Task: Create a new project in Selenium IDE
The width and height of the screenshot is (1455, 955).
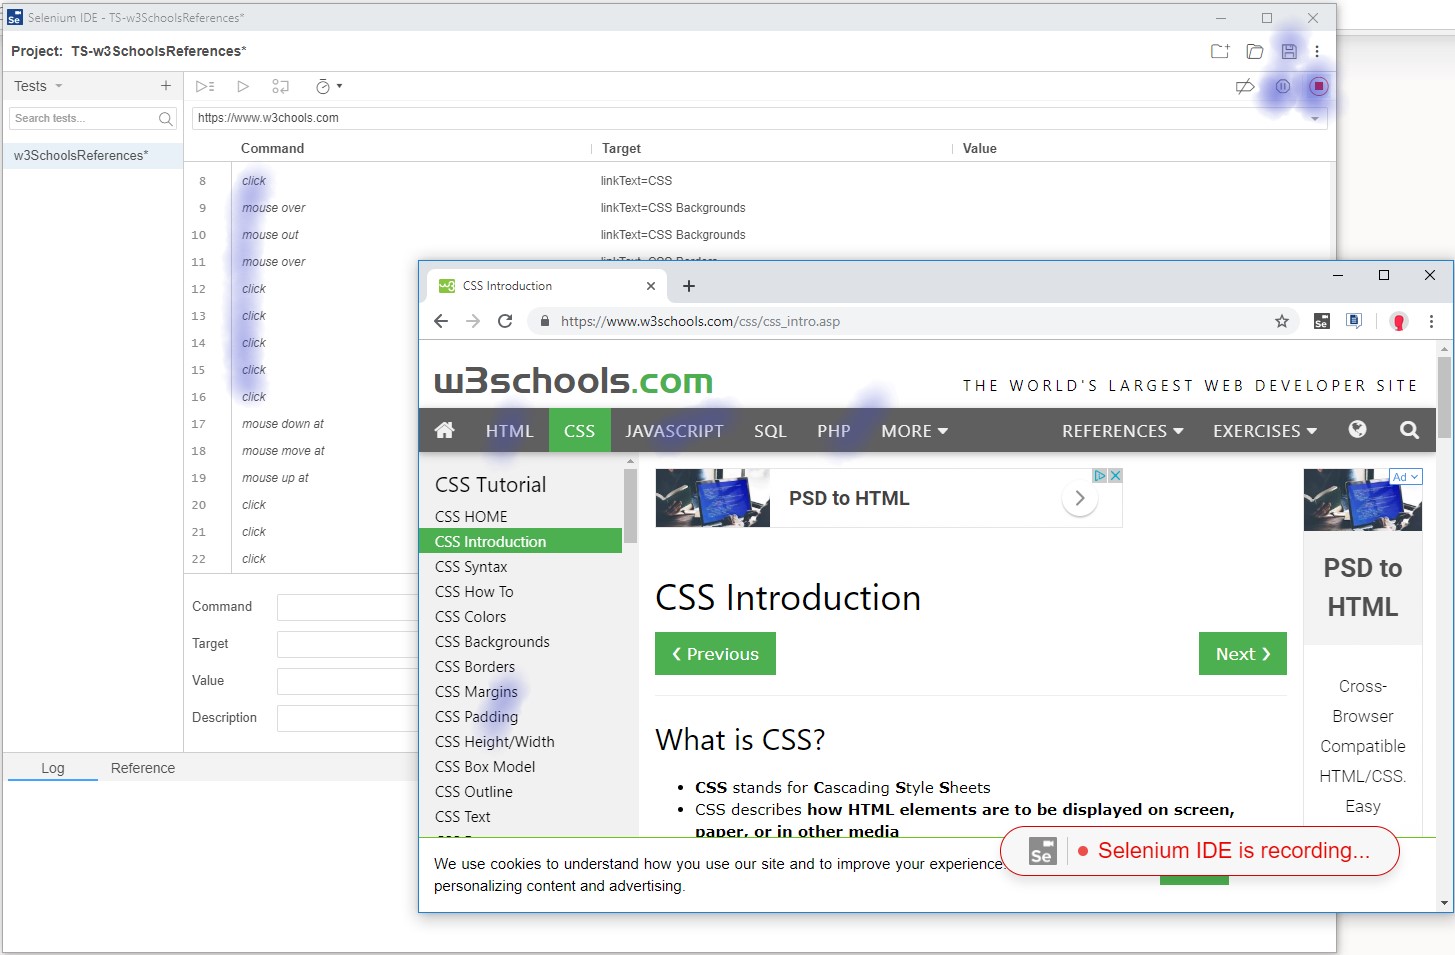Action: [x=1220, y=51]
